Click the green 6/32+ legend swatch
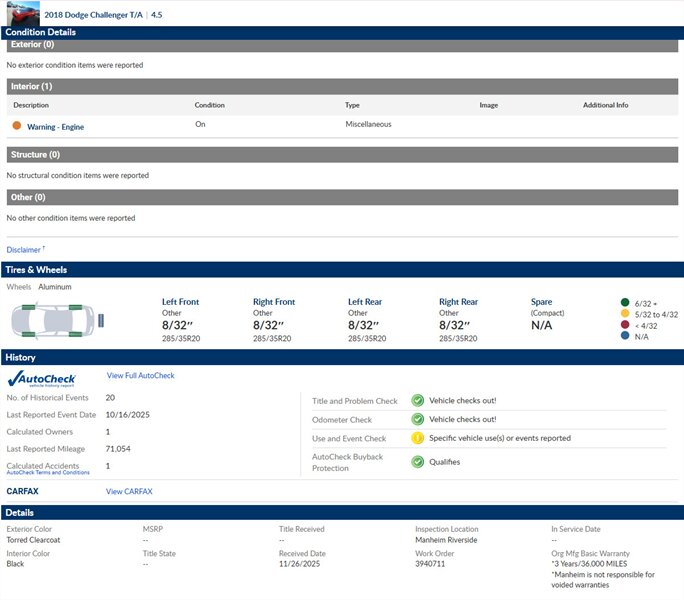Screen dimensions: 684x600 click(x=625, y=302)
